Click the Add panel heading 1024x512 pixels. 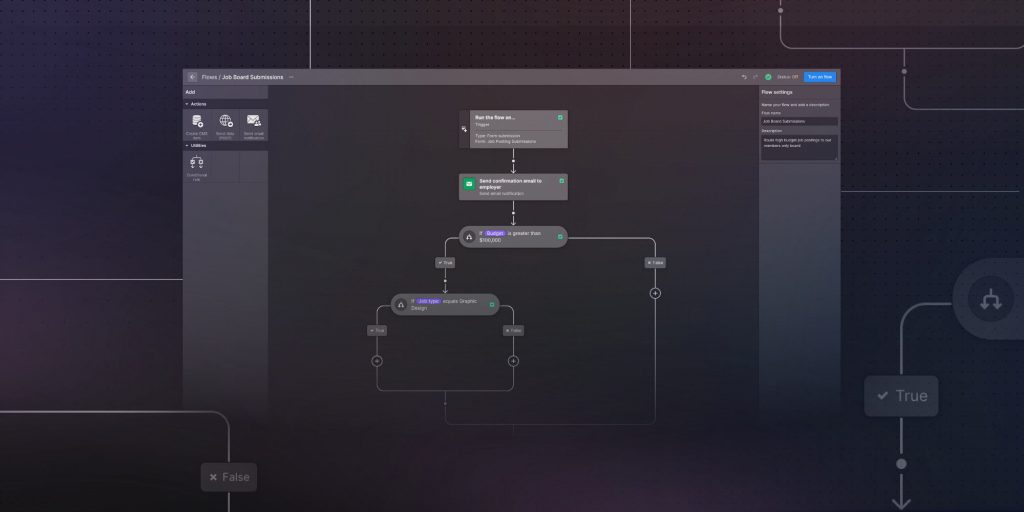tap(190, 92)
